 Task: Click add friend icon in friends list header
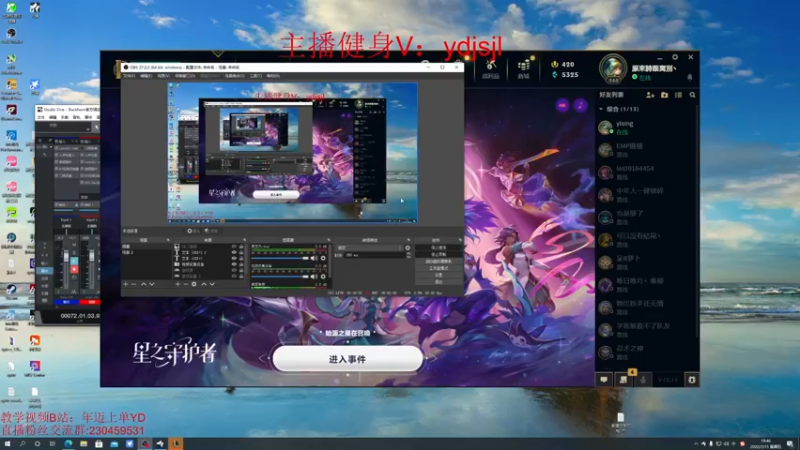tap(650, 95)
